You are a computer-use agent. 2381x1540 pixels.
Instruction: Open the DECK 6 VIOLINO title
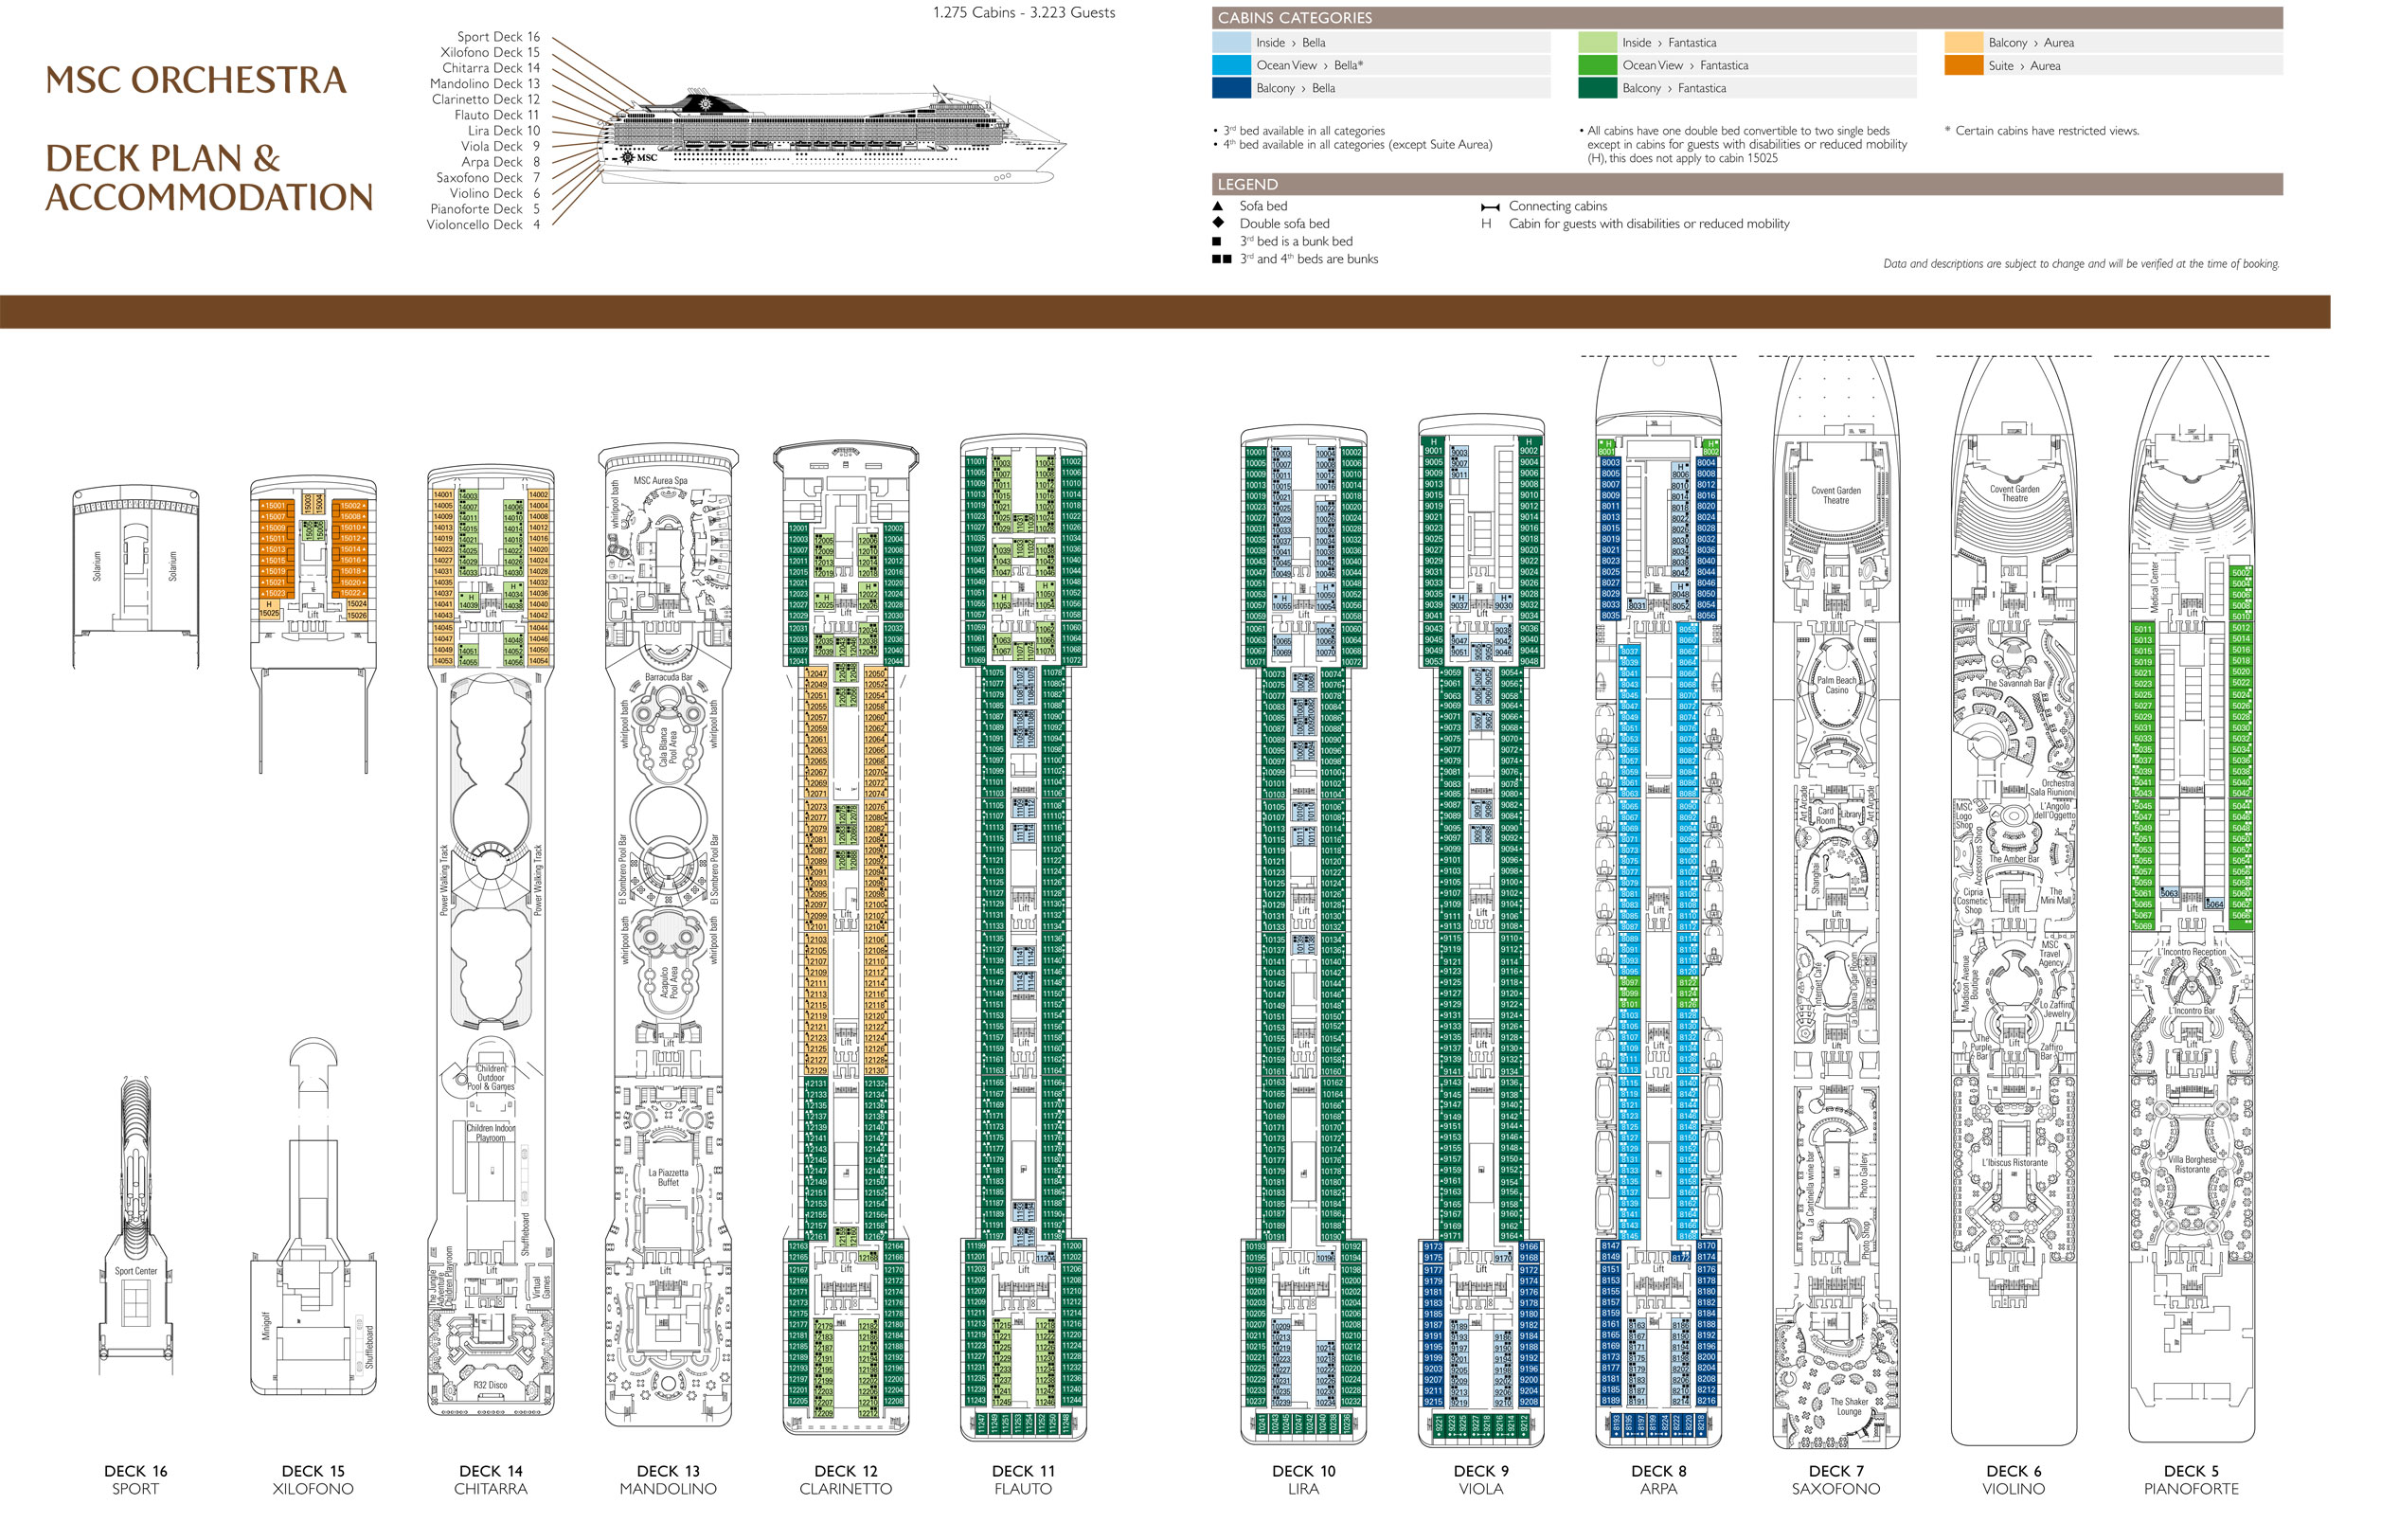(x=2013, y=1480)
